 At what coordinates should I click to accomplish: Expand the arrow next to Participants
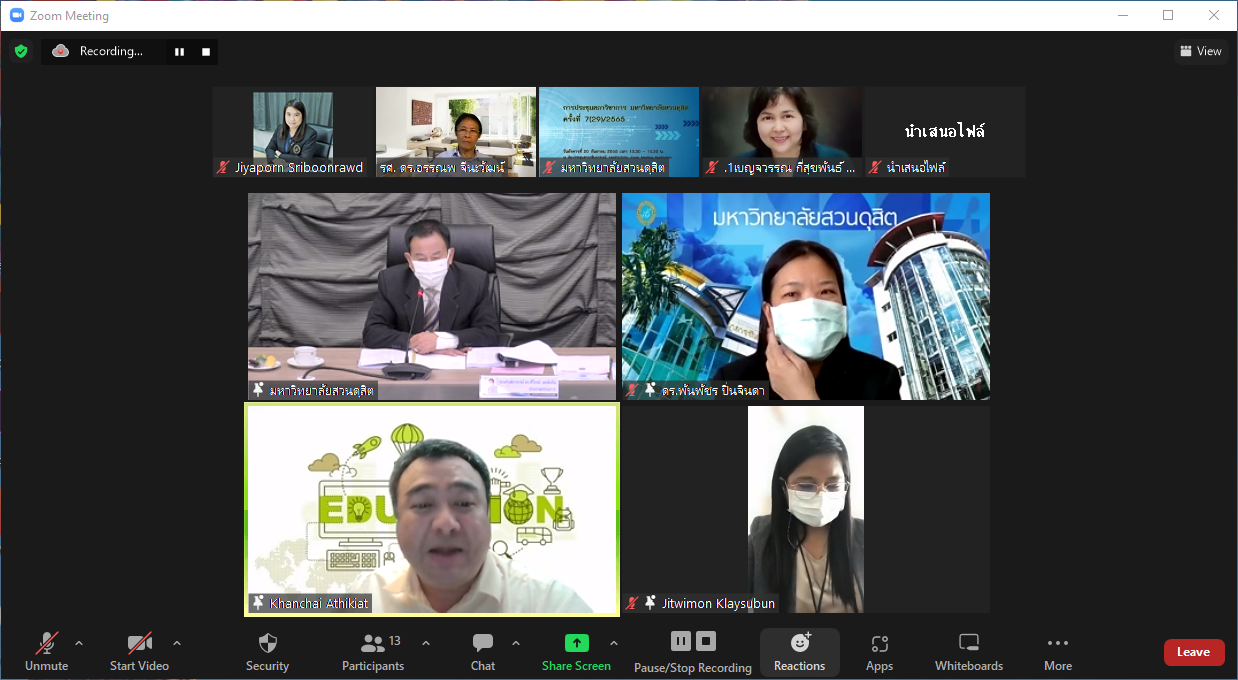click(x=426, y=643)
